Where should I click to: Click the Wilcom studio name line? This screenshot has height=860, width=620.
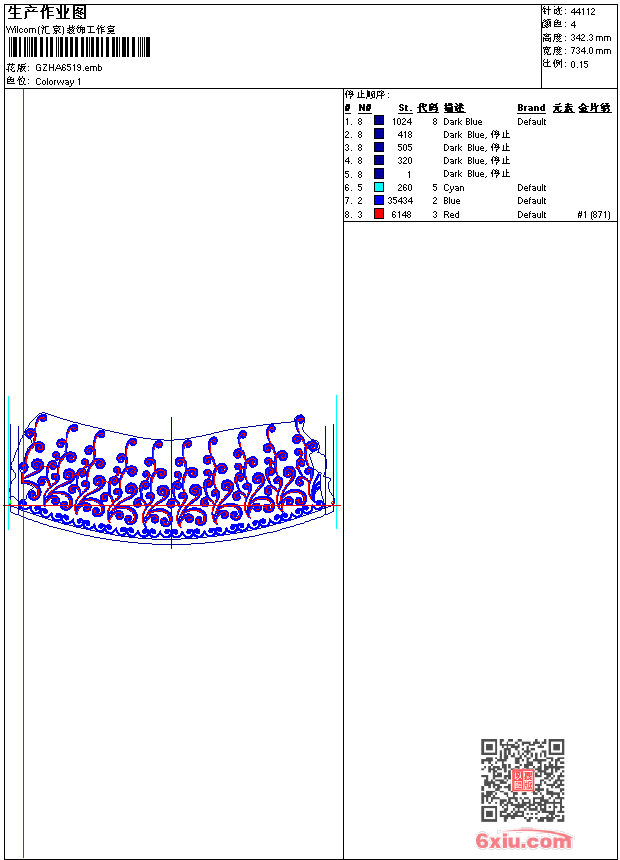[x=61, y=30]
